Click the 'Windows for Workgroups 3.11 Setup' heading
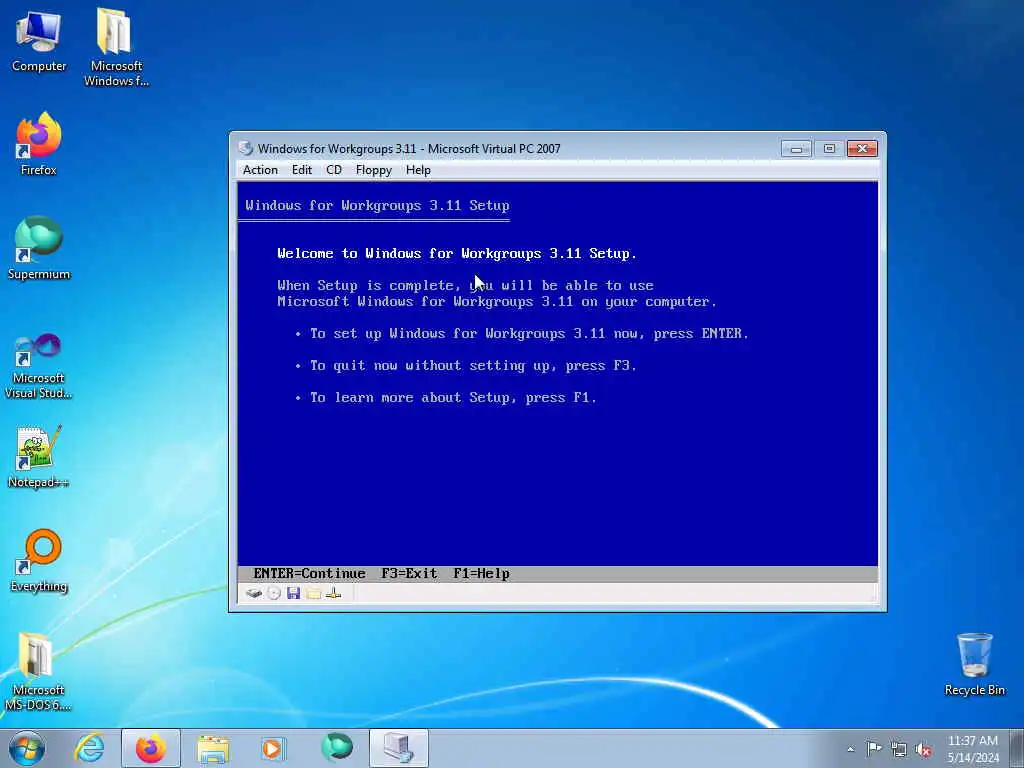 pos(377,205)
